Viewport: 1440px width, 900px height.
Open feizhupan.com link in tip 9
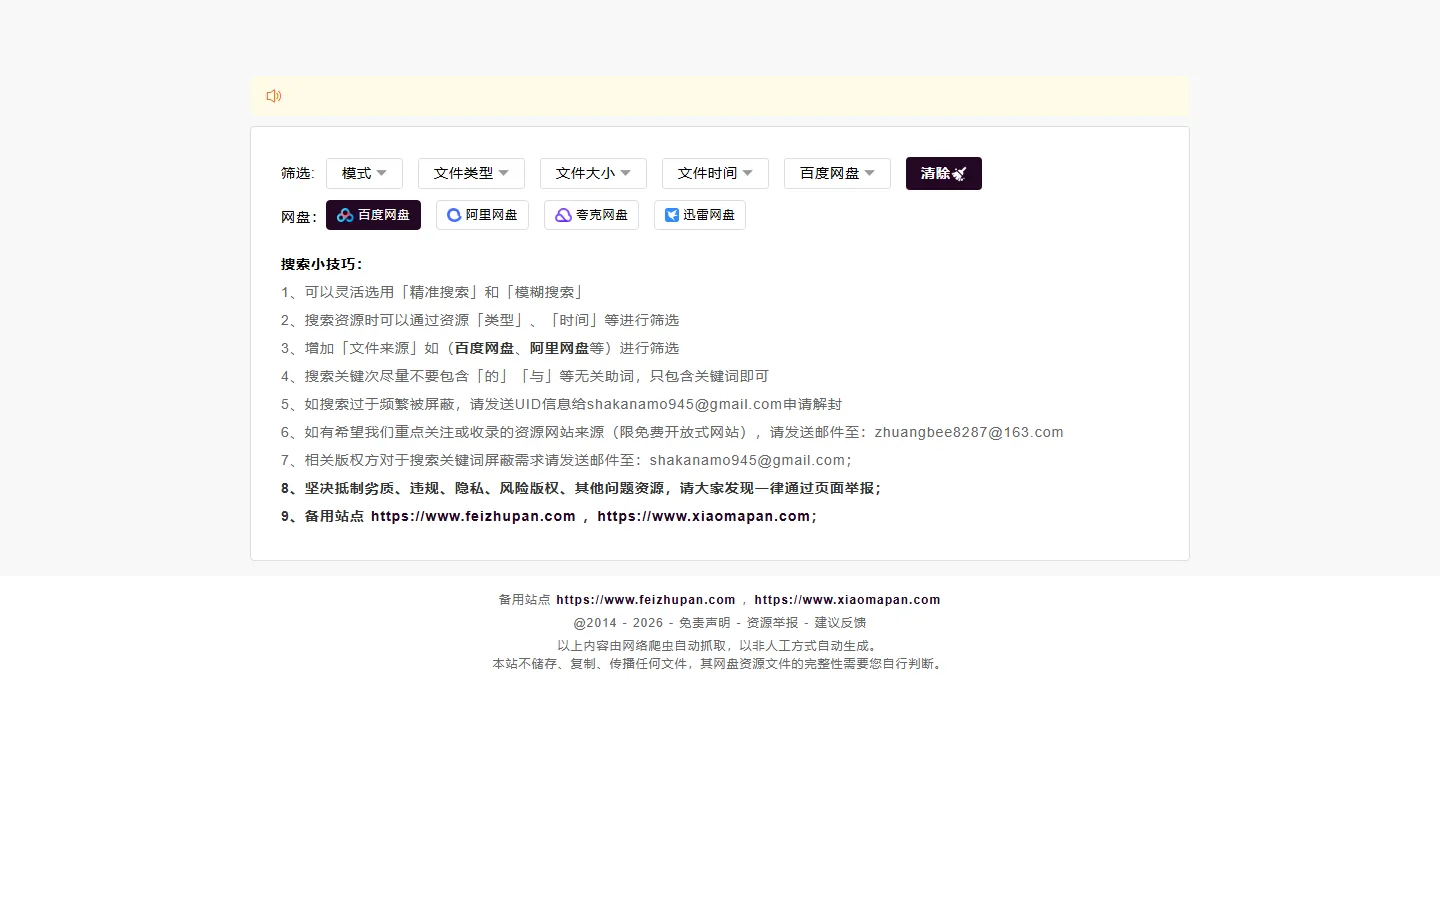pos(473,516)
